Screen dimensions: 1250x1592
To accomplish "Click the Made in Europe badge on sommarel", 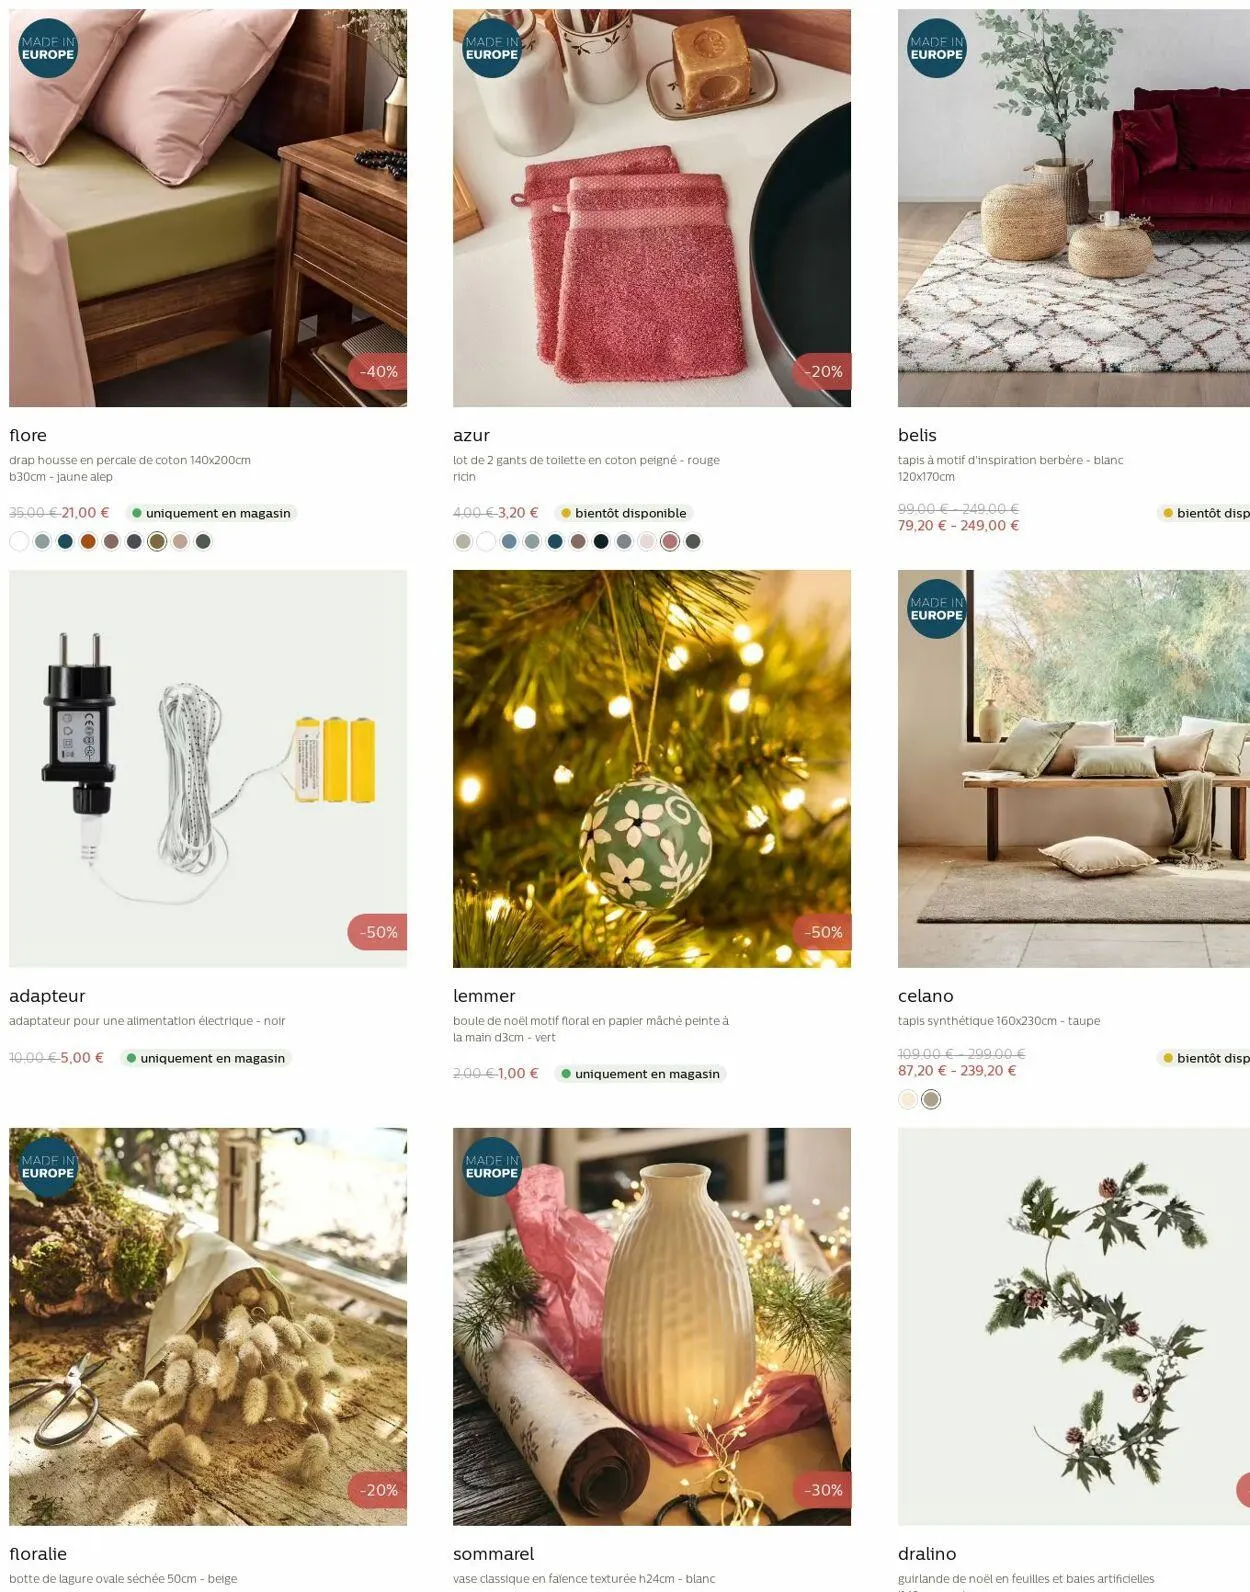I will tap(492, 1166).
